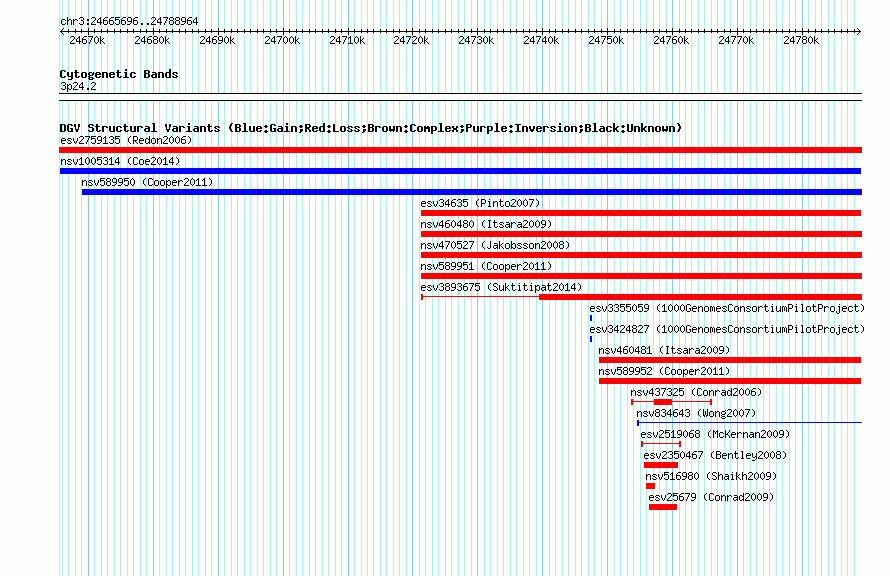Click the thick red esv3893675 segment

[700, 297]
